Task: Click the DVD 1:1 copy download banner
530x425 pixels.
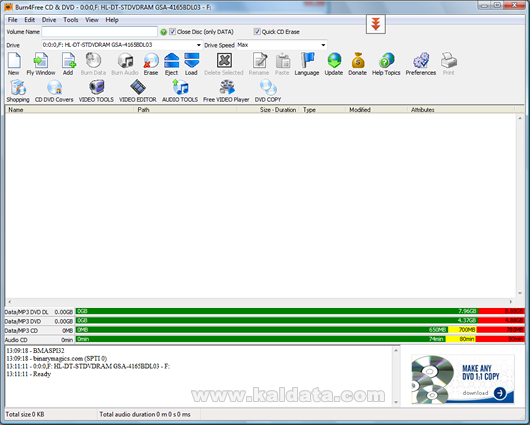Action: pyautogui.click(x=463, y=379)
